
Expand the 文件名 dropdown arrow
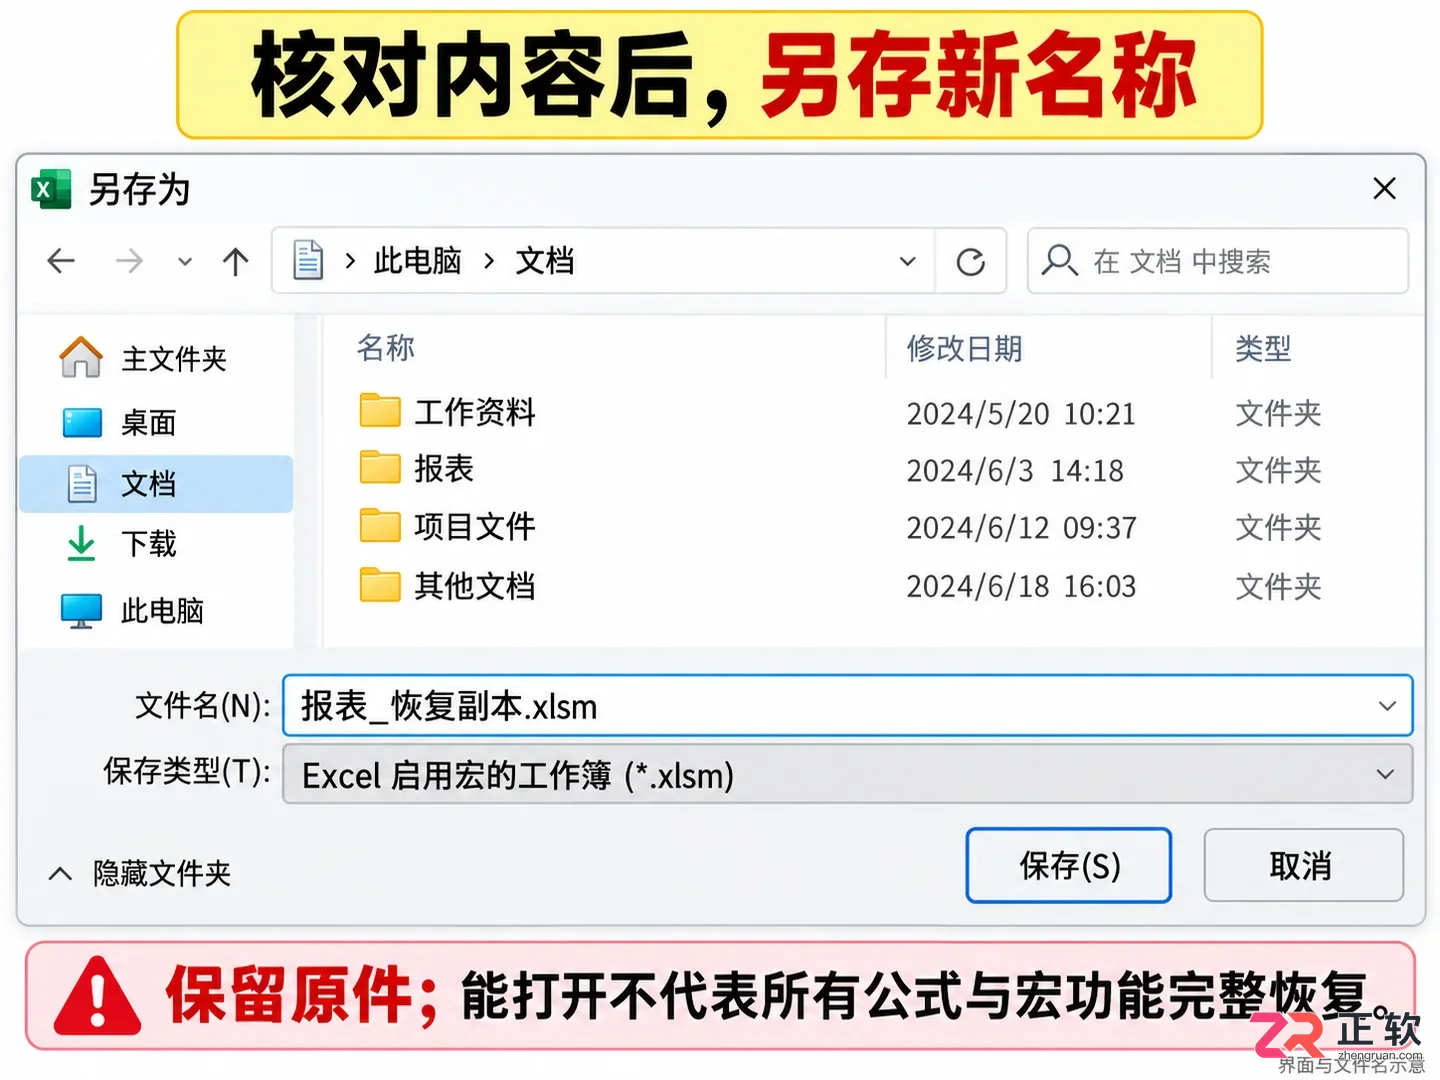point(1387,706)
